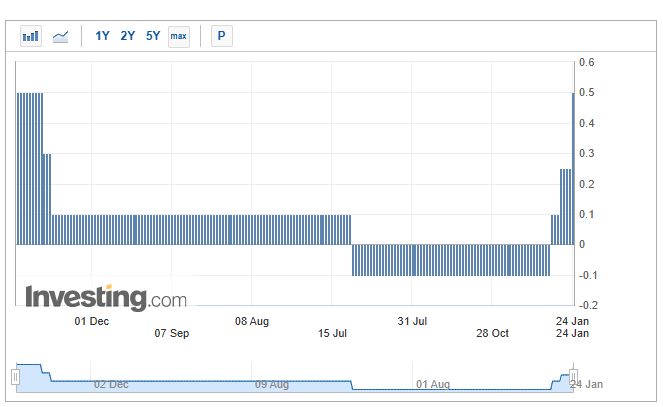Switch to the area chart type icon

click(61, 36)
